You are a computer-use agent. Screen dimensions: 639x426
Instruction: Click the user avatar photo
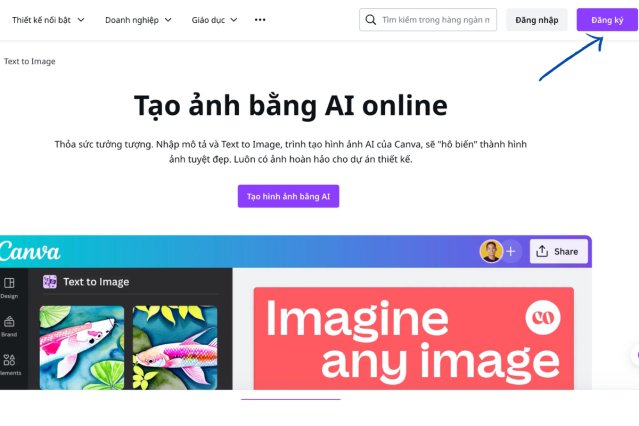491,252
